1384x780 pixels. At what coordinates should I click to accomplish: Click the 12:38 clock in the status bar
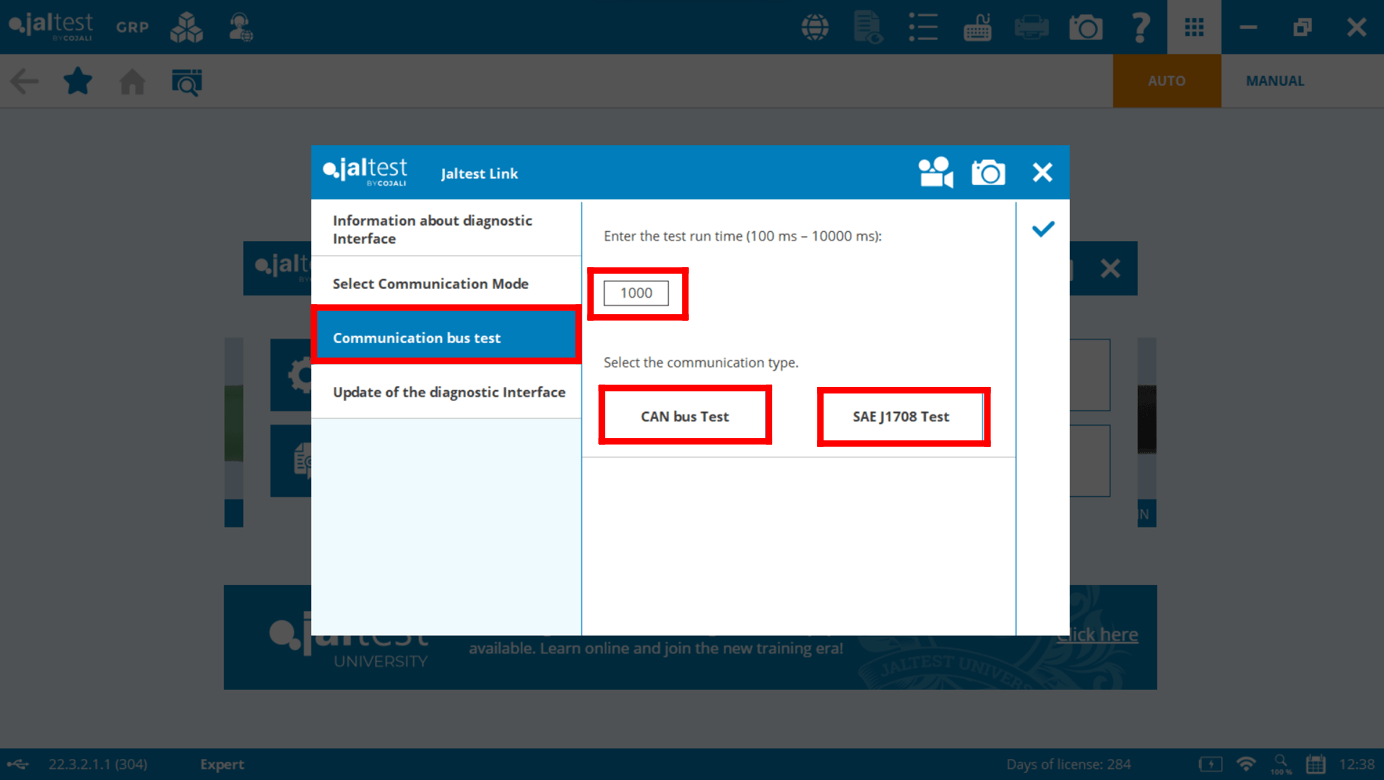pos(1357,764)
